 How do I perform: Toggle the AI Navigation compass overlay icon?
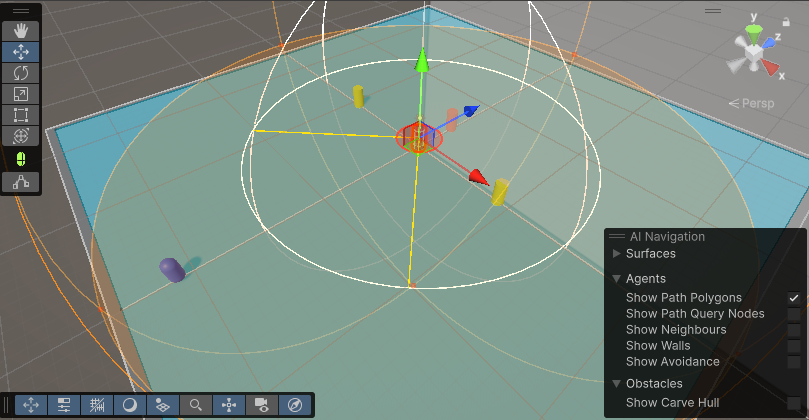click(295, 405)
